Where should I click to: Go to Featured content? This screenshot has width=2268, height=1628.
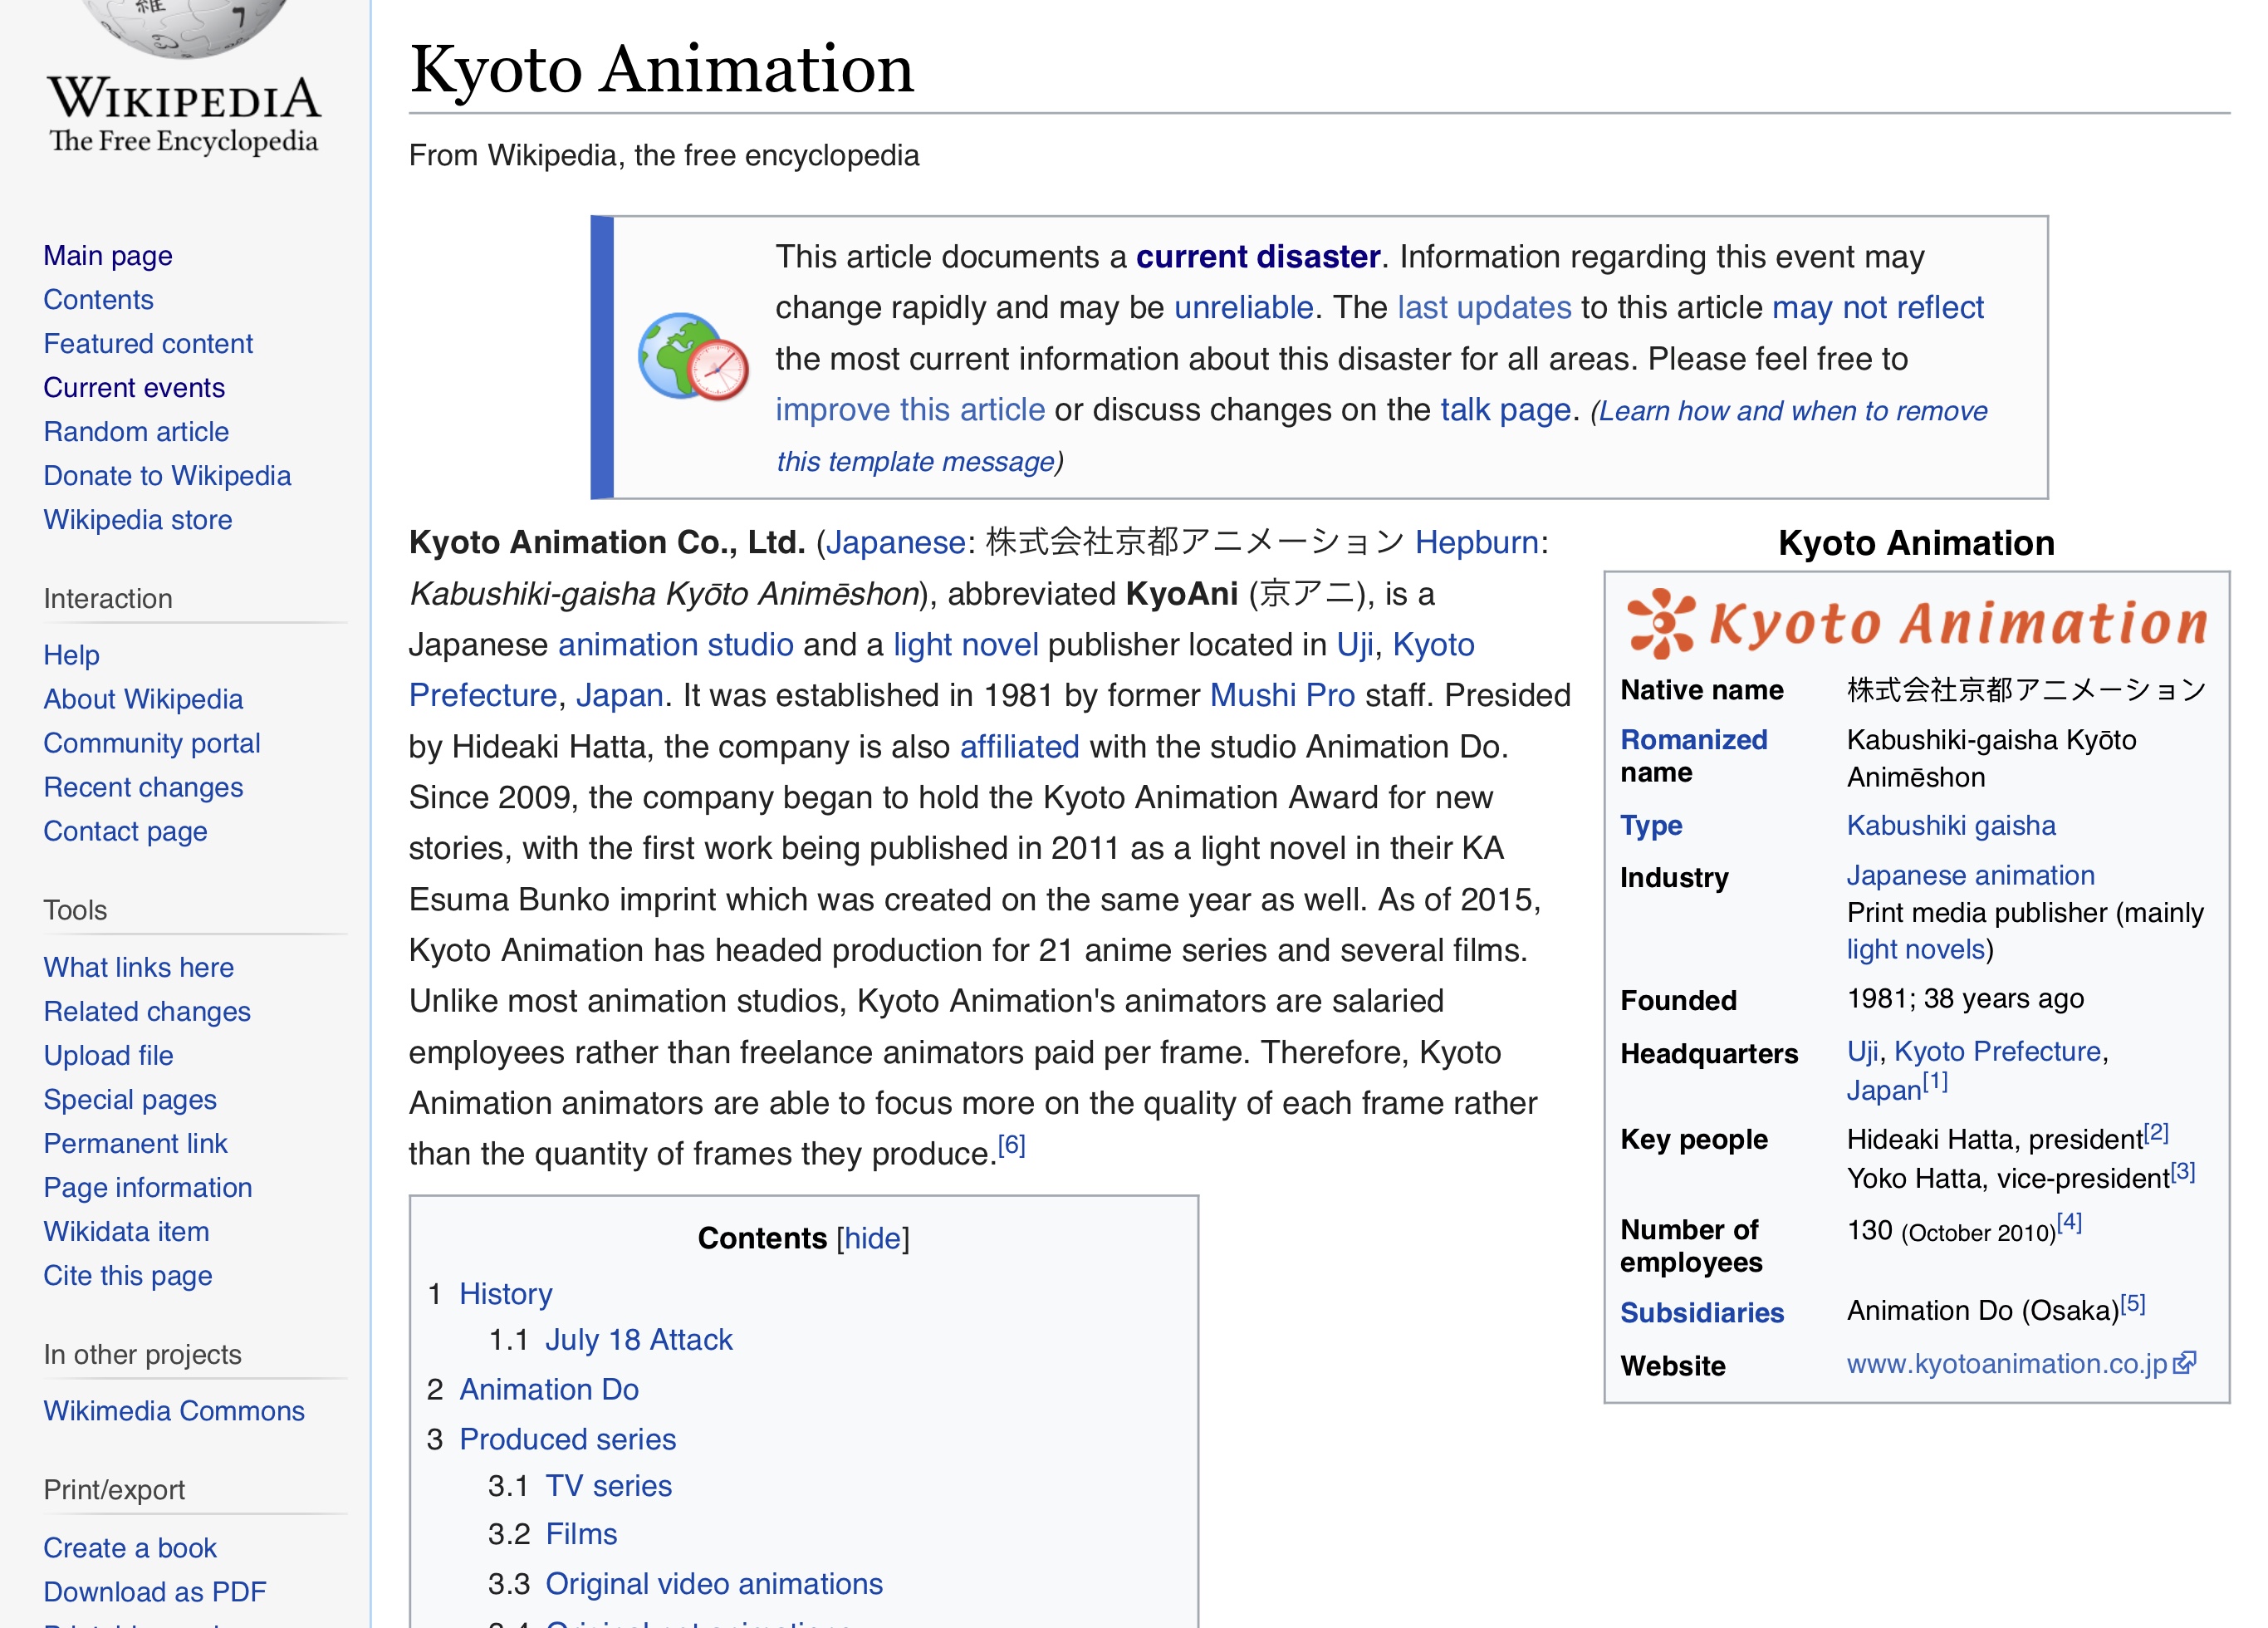(x=148, y=344)
